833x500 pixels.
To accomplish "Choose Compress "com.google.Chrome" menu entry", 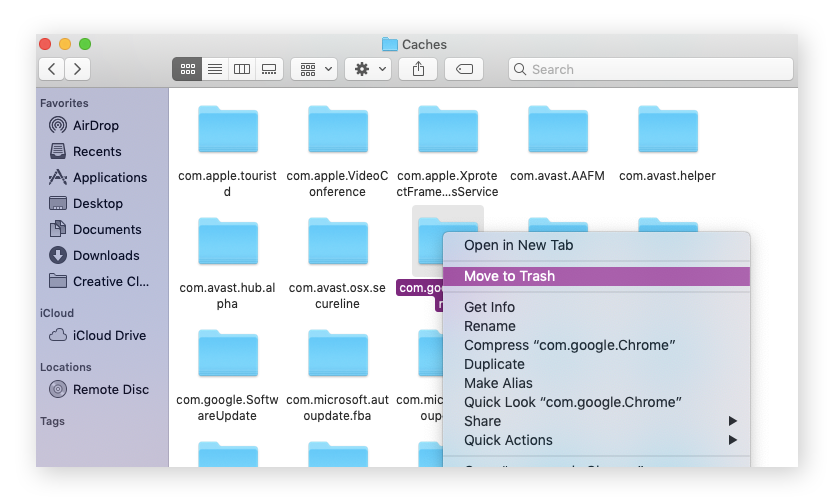I will click(569, 345).
